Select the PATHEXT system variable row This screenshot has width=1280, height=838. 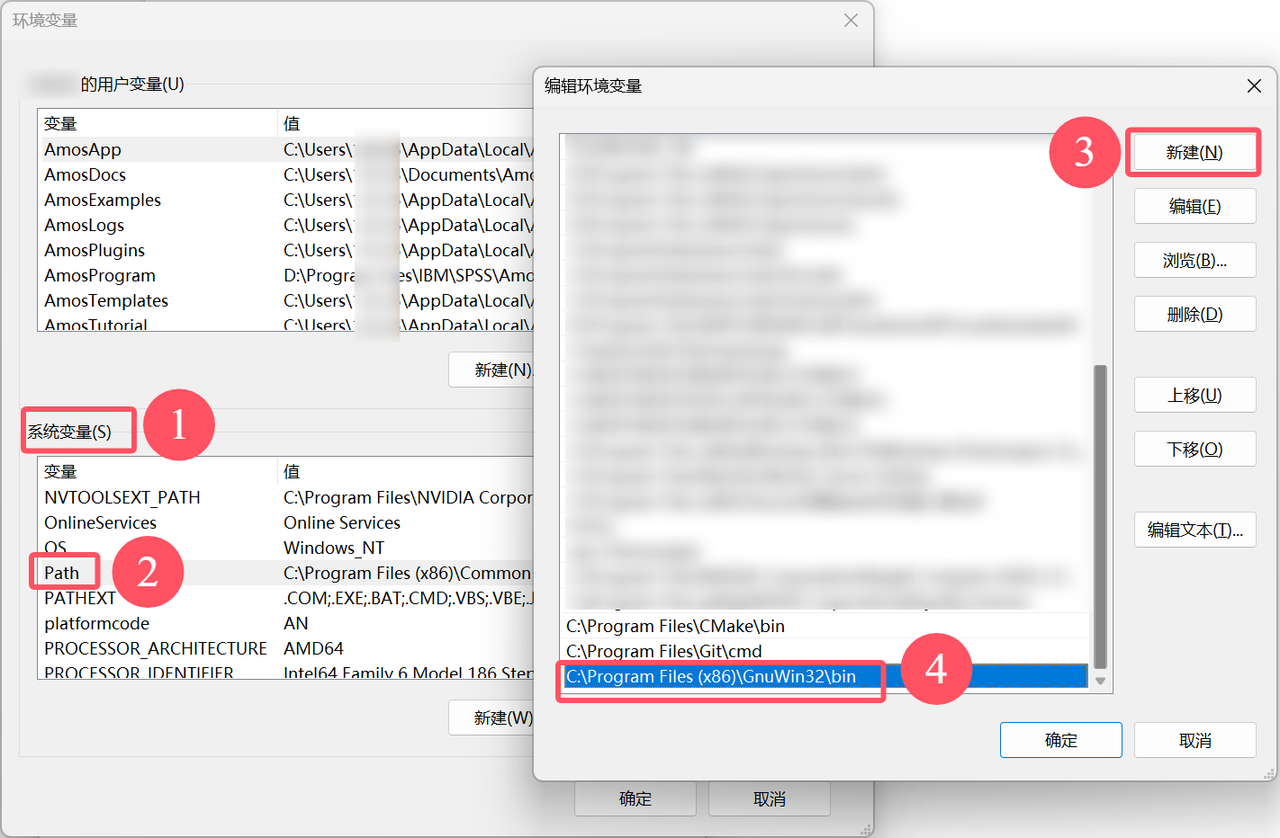pos(286,598)
